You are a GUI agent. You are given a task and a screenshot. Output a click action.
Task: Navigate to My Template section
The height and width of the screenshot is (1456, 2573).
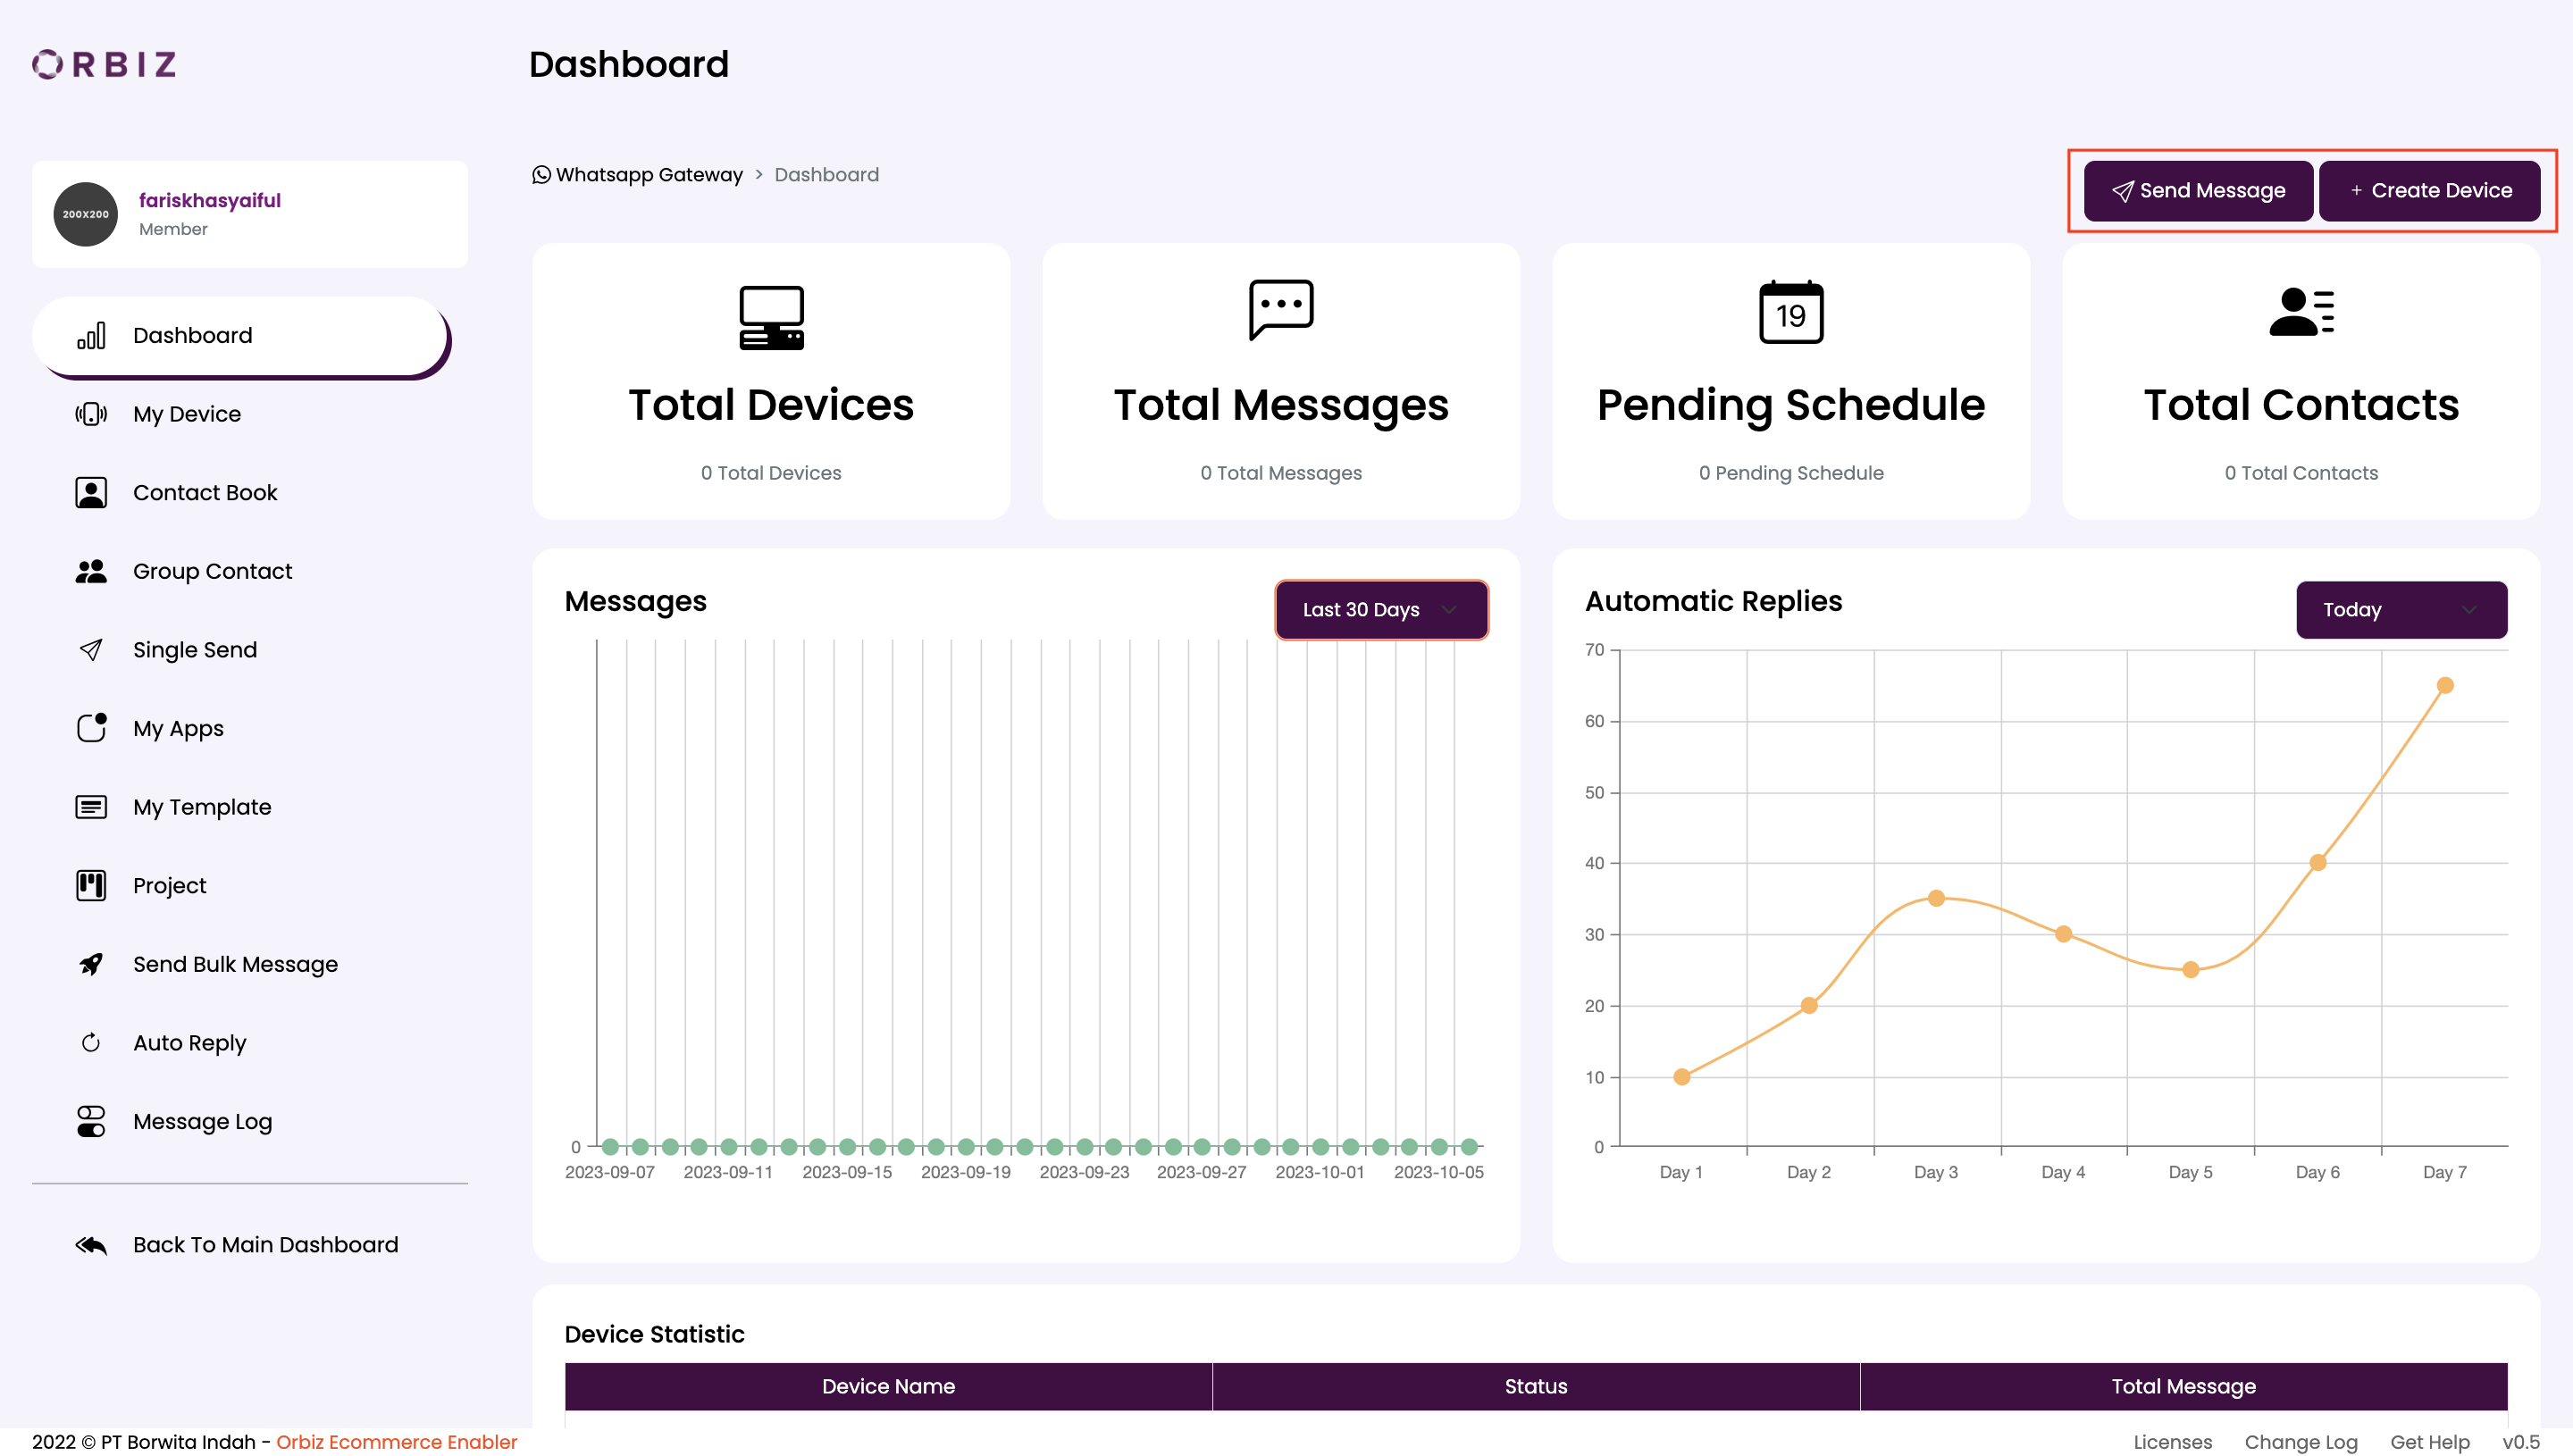[200, 807]
